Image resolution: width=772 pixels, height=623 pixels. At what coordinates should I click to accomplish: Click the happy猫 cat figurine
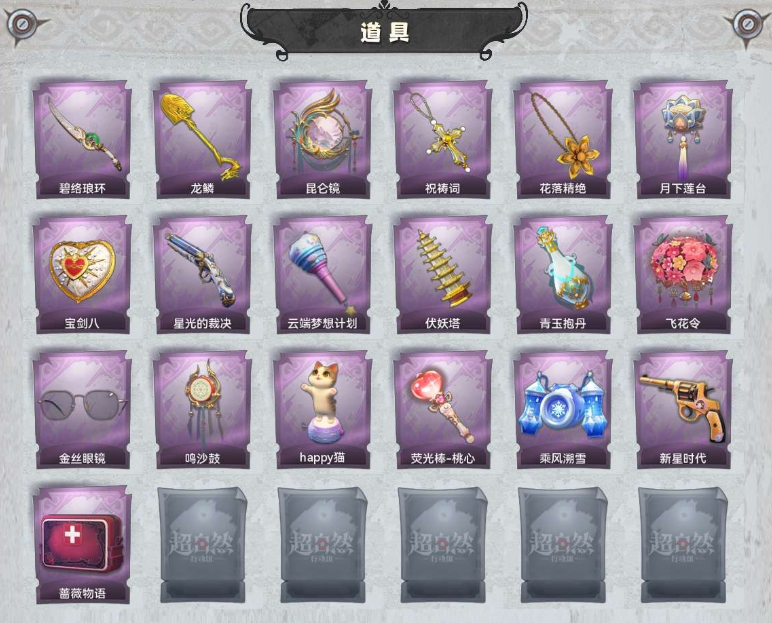point(322,410)
